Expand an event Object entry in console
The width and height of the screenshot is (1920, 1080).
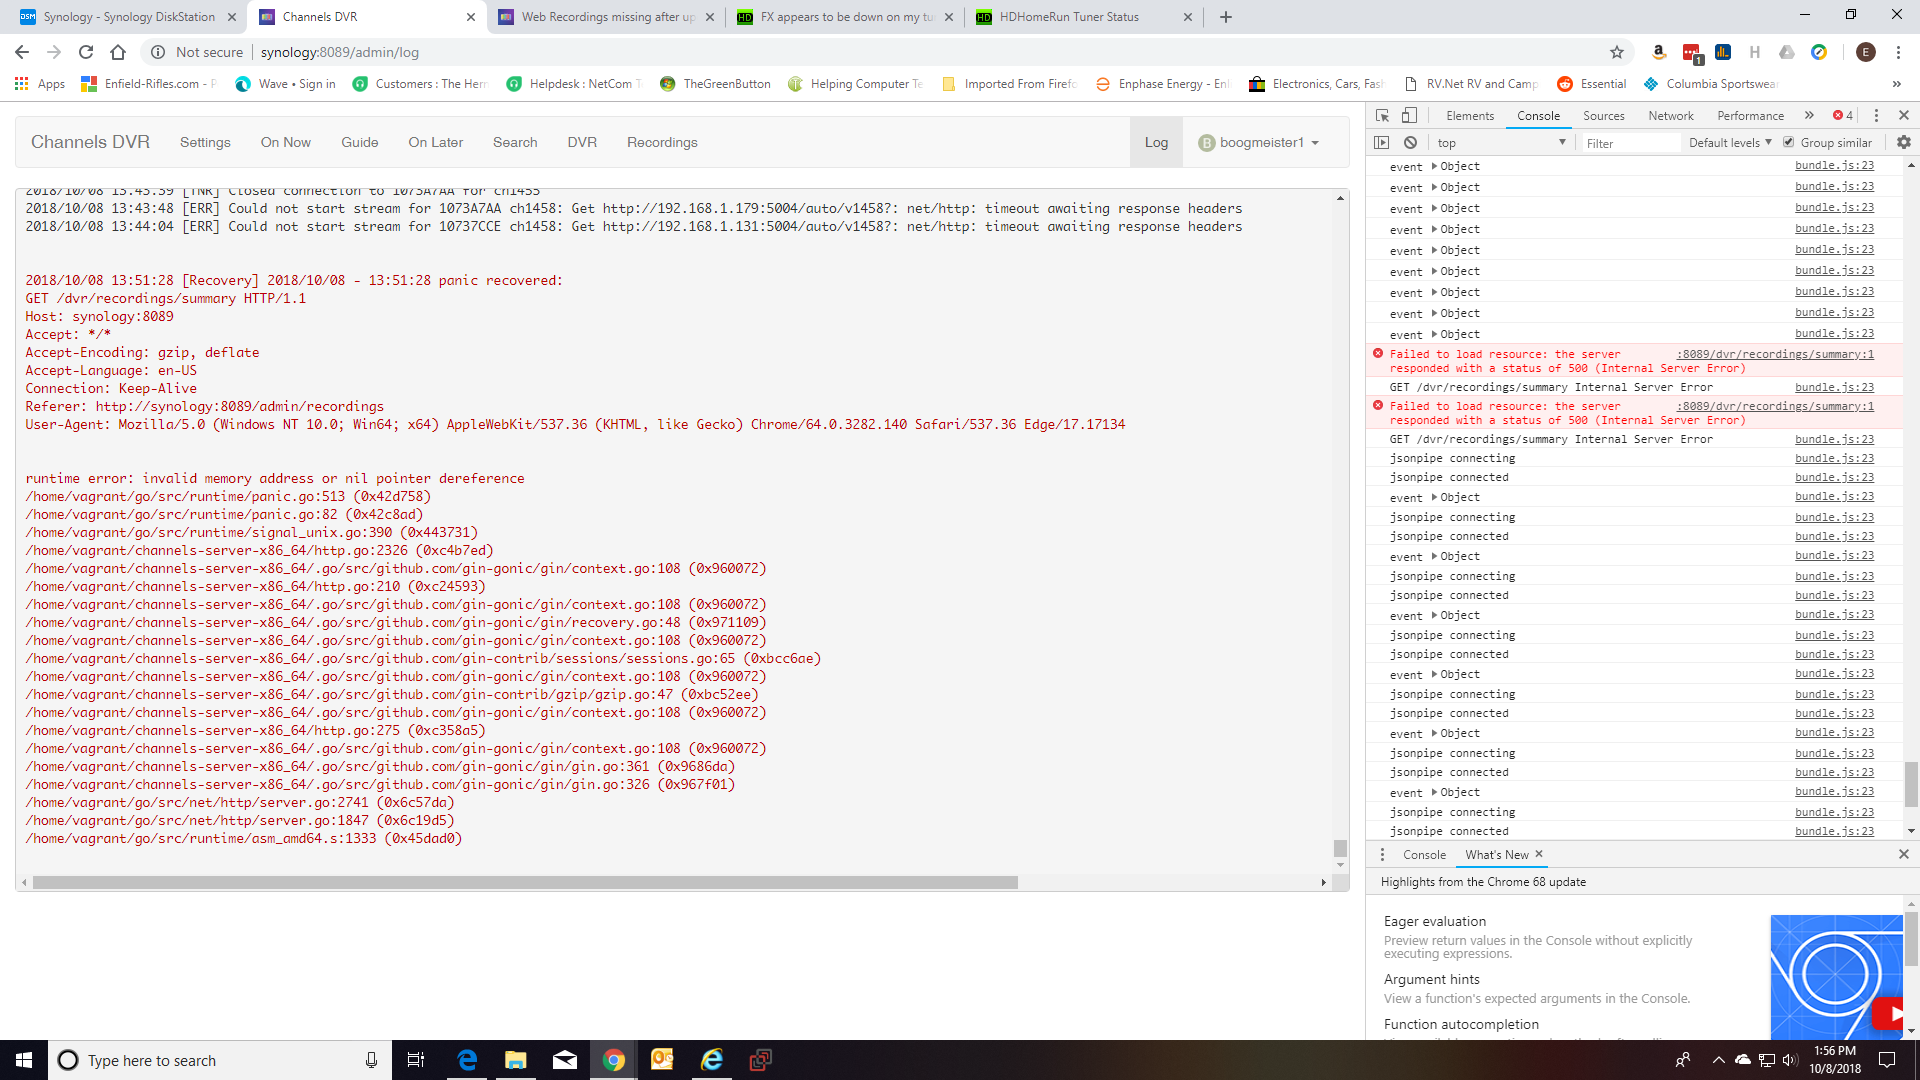[1432, 166]
